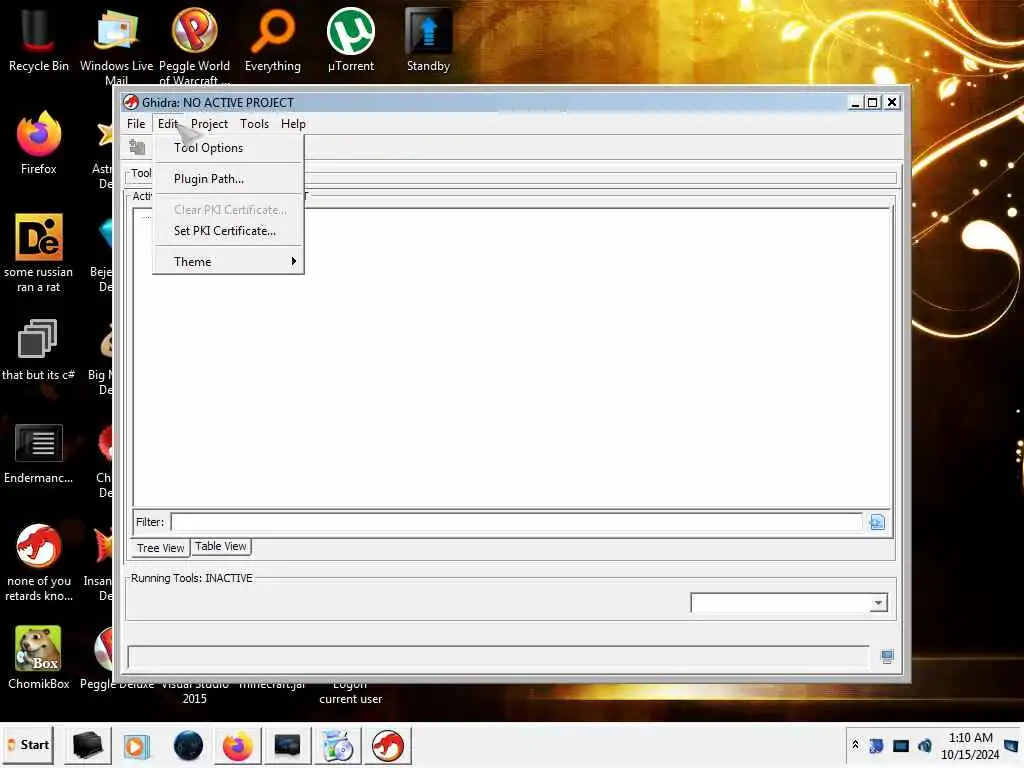Show hidden system tray icons

855,745
